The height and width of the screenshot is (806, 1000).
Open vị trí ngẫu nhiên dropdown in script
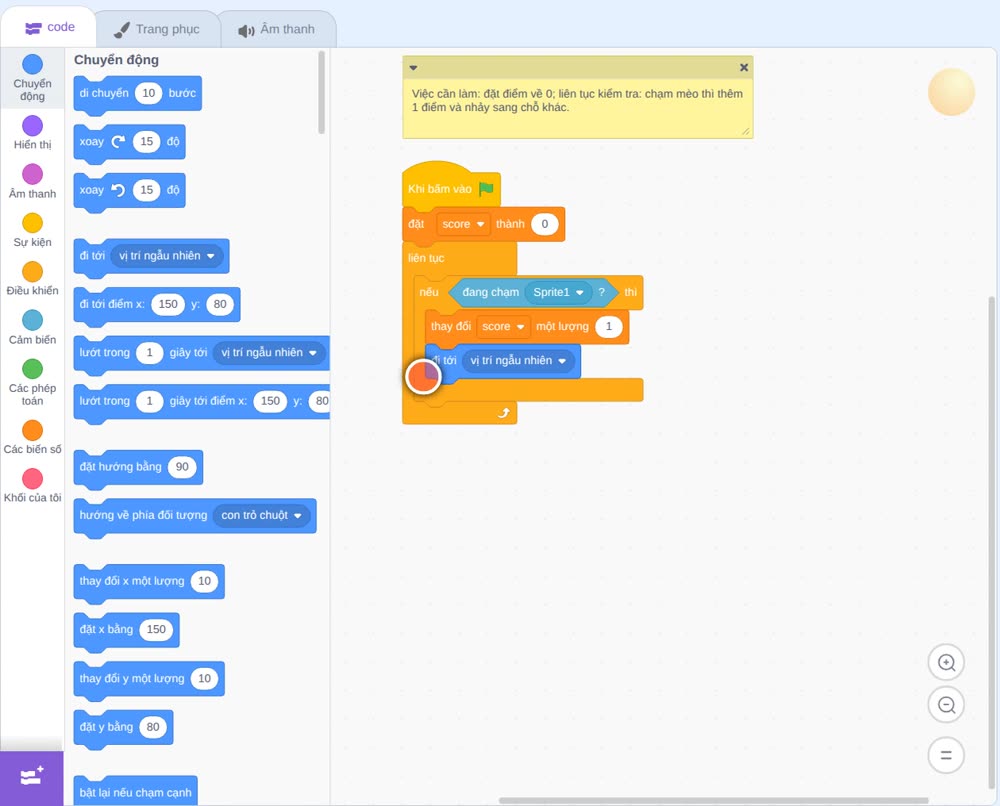coord(518,361)
